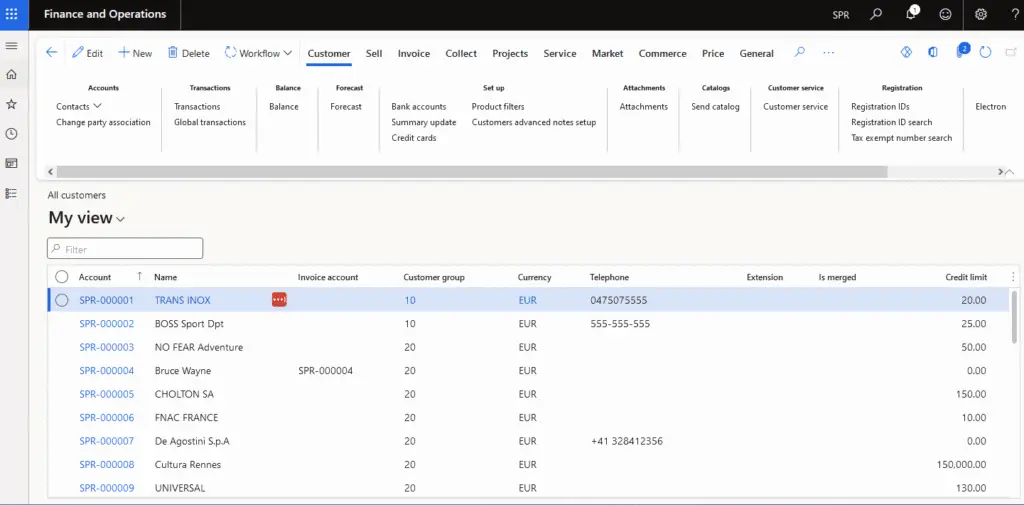This screenshot has width=1024, height=505.
Task: Open account SPR-000008 link
Action: (x=106, y=465)
